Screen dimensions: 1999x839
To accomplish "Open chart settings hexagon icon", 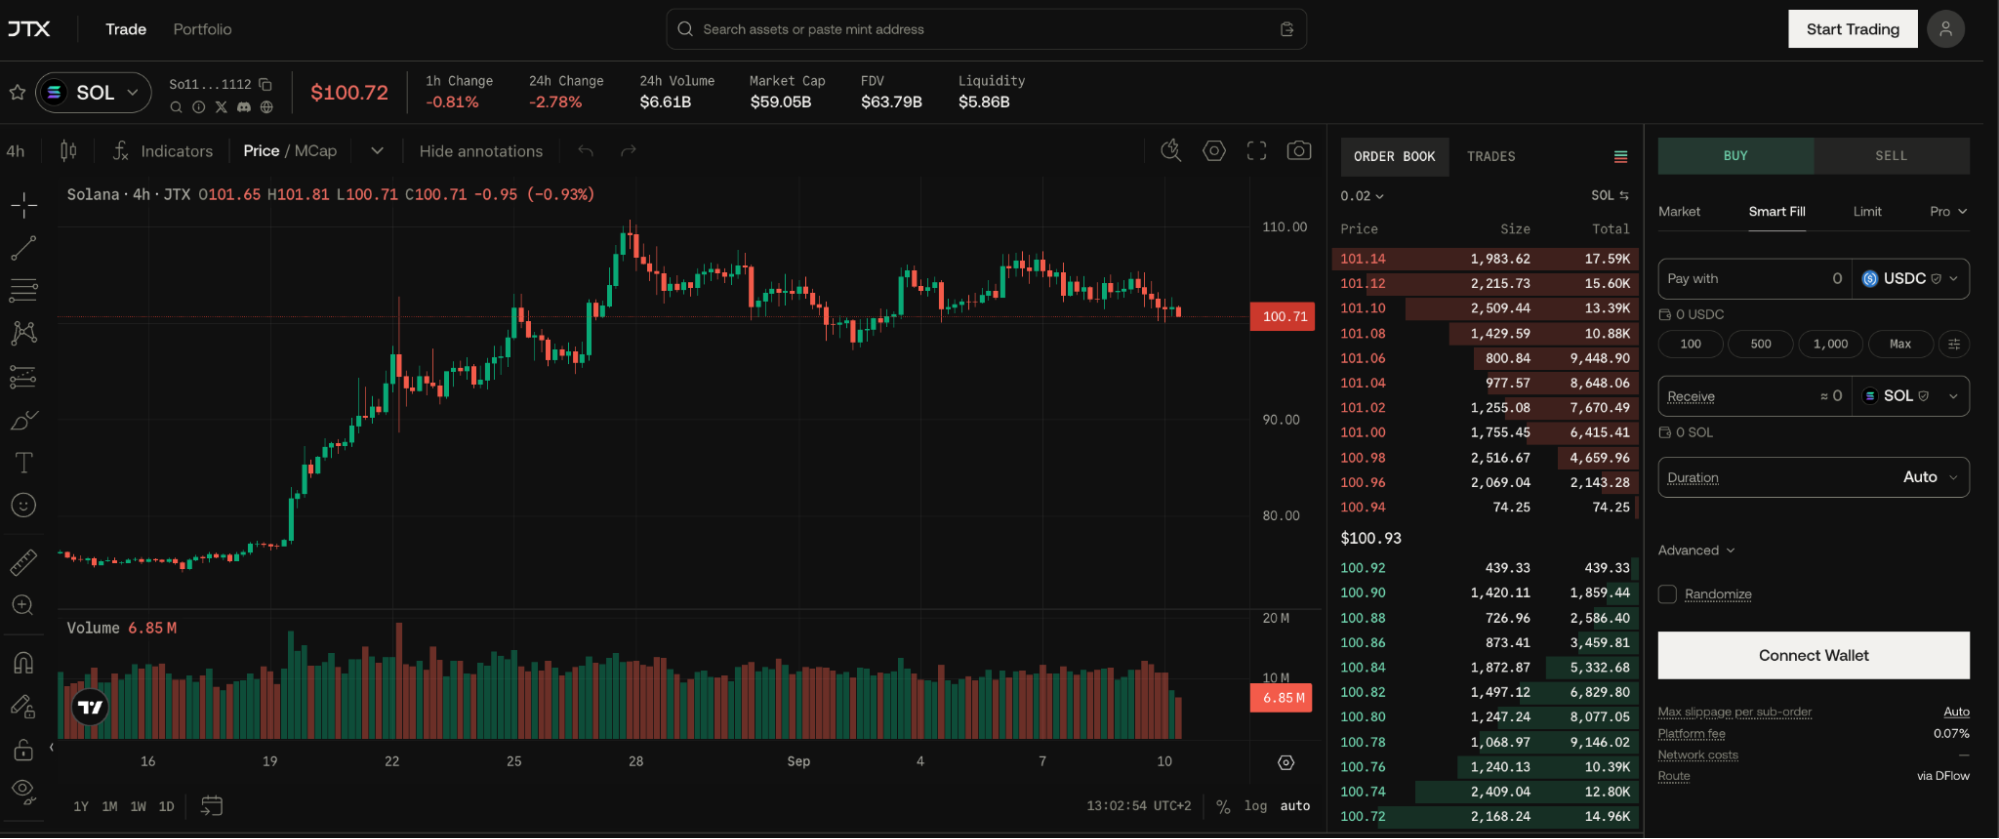I will [1214, 151].
